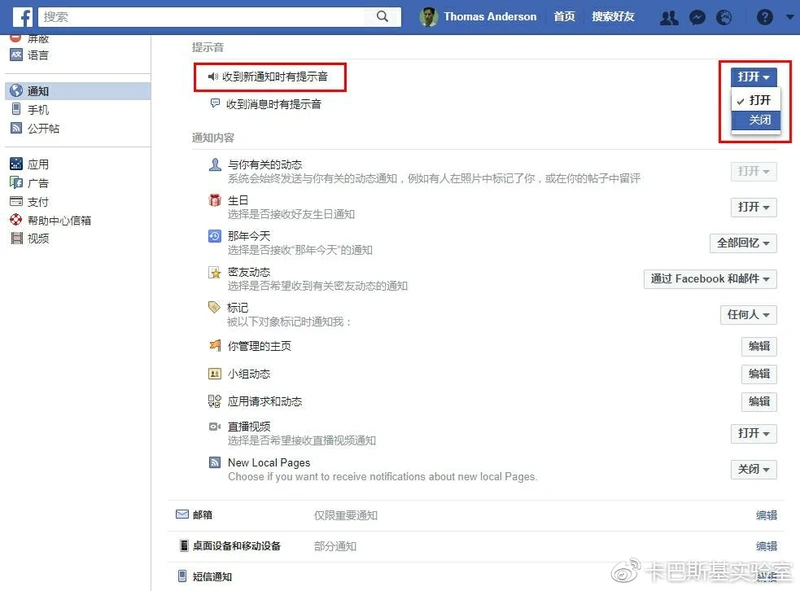Click 编辑 button for 你管理的主页
Viewport: 800px width, 591px height.
[x=759, y=346]
